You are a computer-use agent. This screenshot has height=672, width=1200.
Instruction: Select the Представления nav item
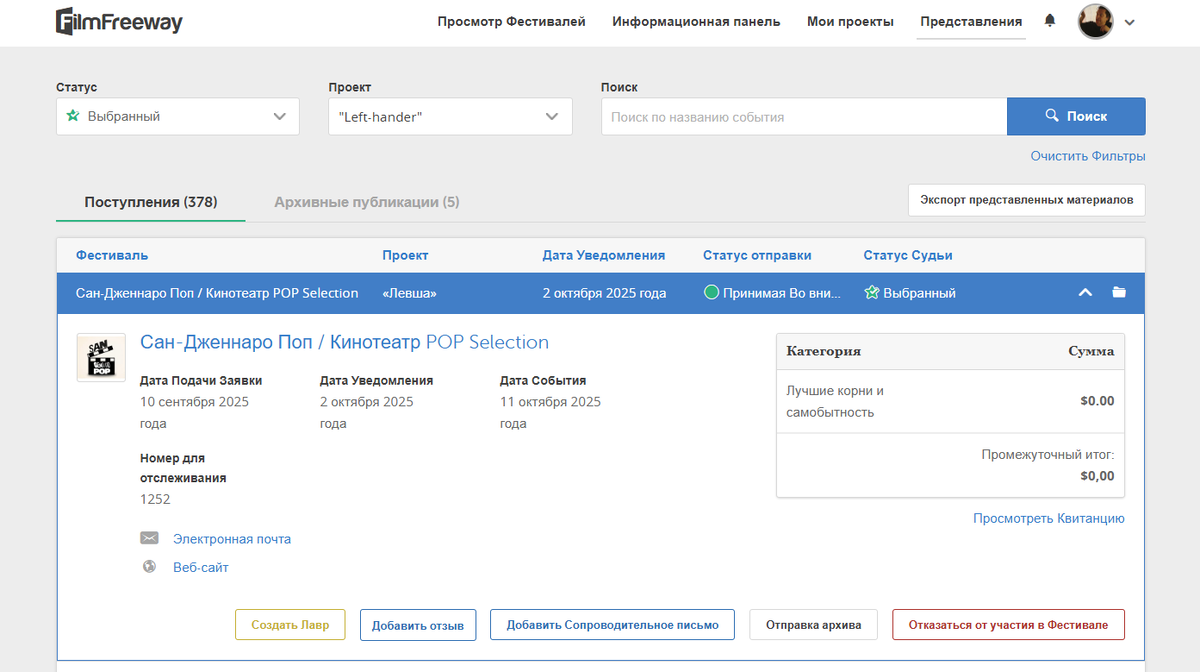(x=972, y=21)
